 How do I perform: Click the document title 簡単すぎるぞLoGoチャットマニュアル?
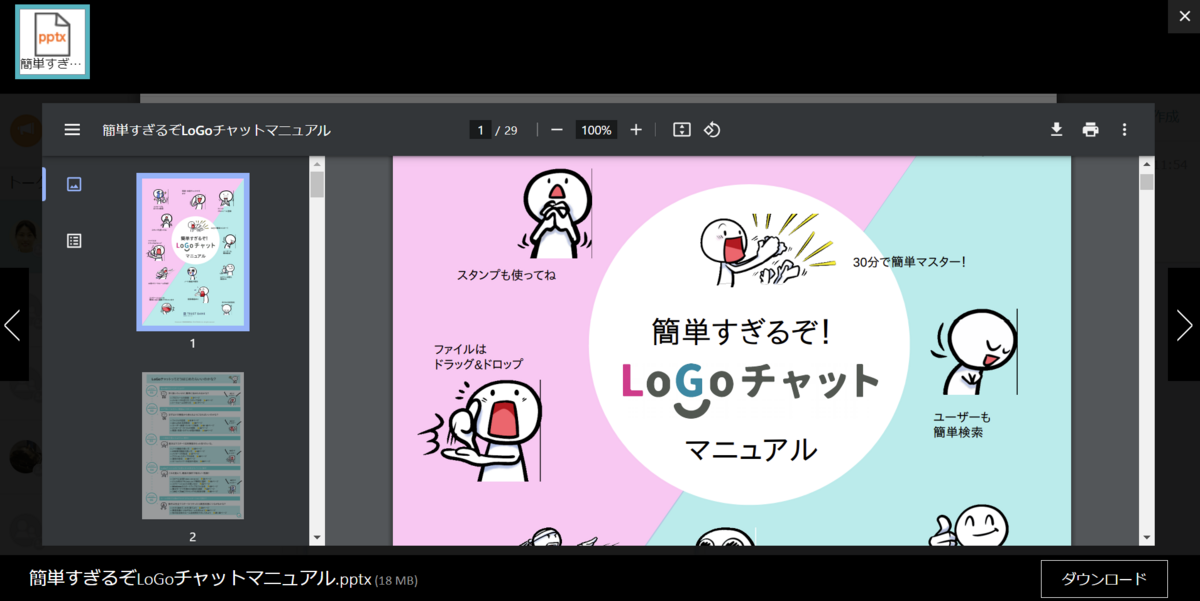click(x=216, y=130)
